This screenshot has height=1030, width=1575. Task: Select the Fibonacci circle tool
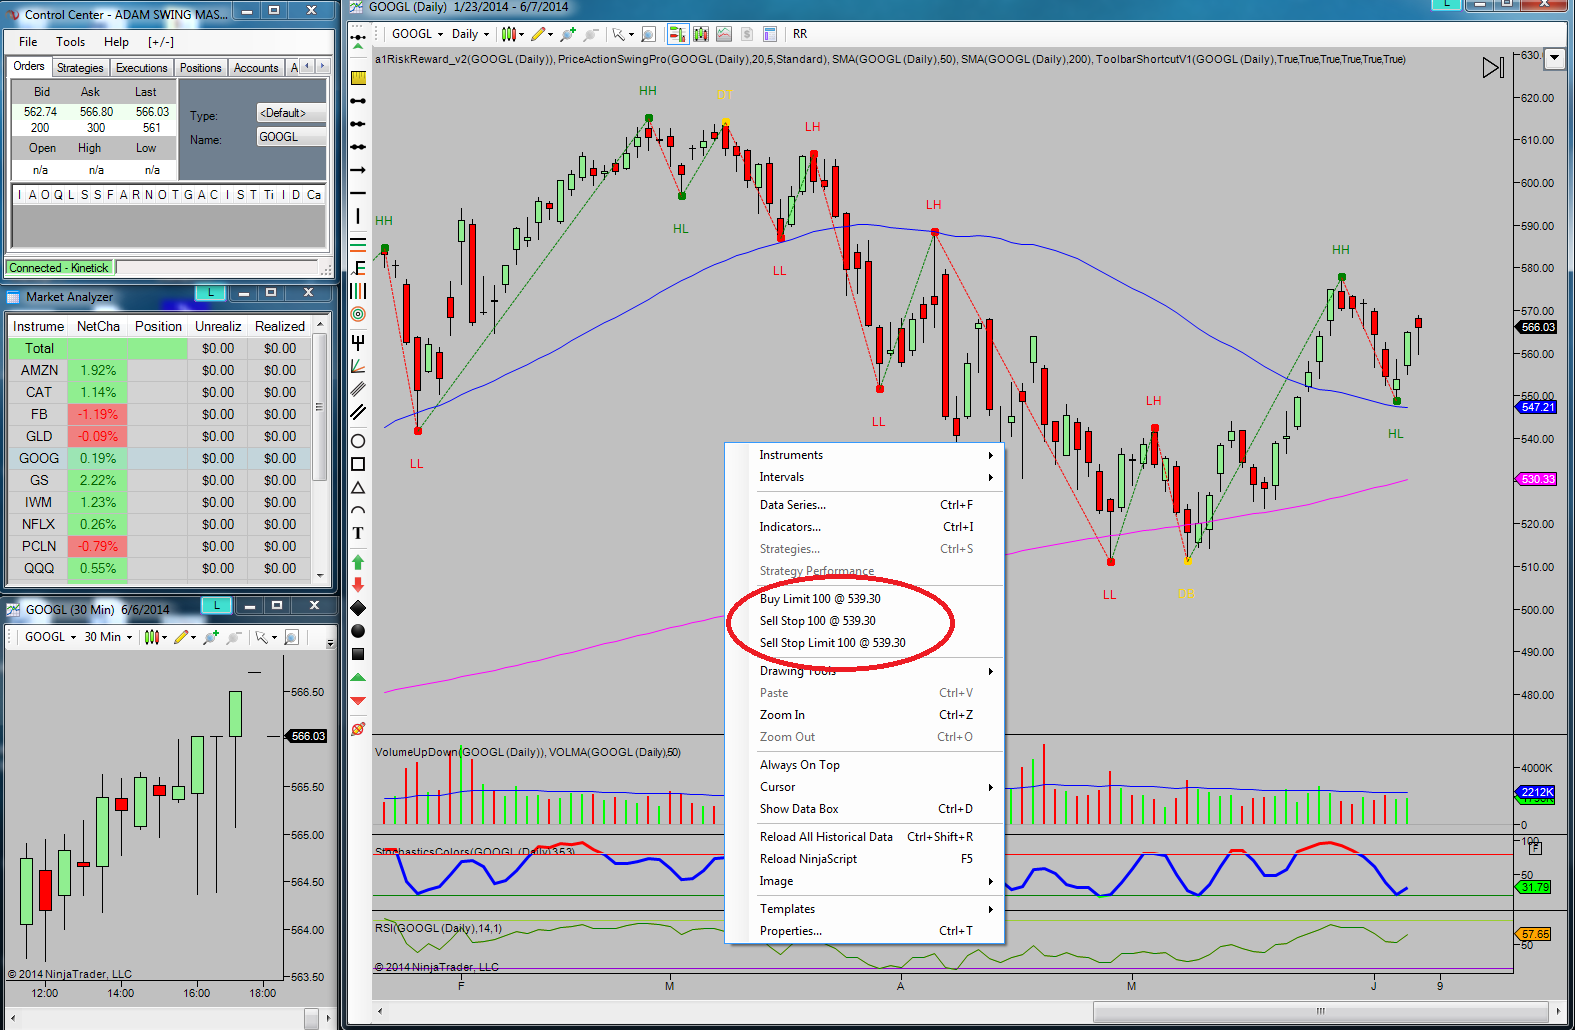click(x=358, y=314)
